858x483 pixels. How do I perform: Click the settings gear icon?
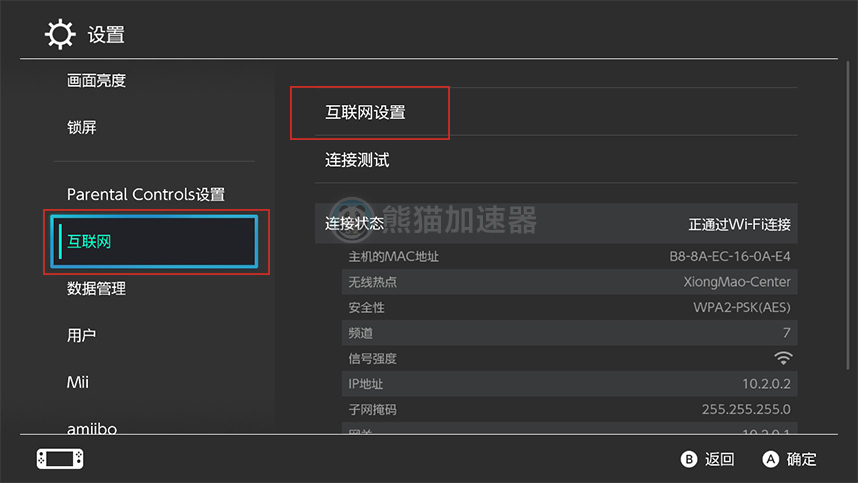pos(60,34)
